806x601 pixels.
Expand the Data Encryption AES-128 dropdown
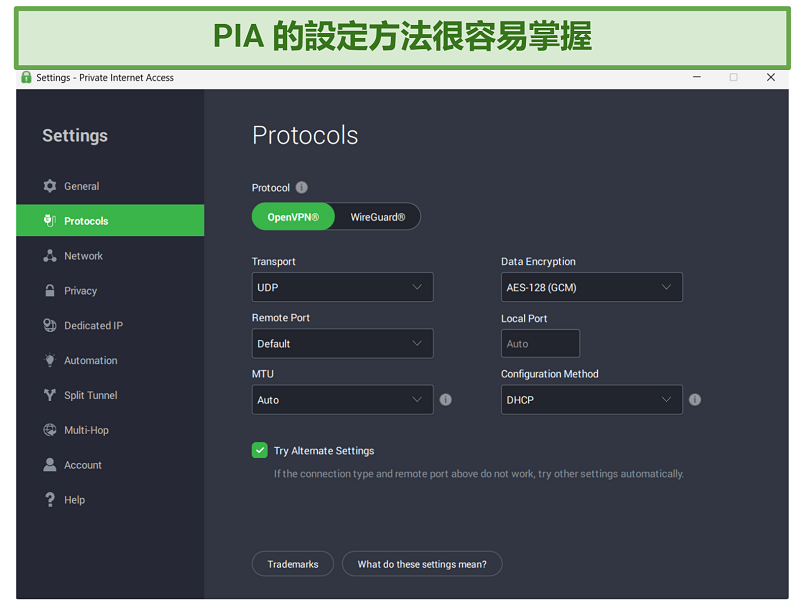pyautogui.click(x=591, y=288)
